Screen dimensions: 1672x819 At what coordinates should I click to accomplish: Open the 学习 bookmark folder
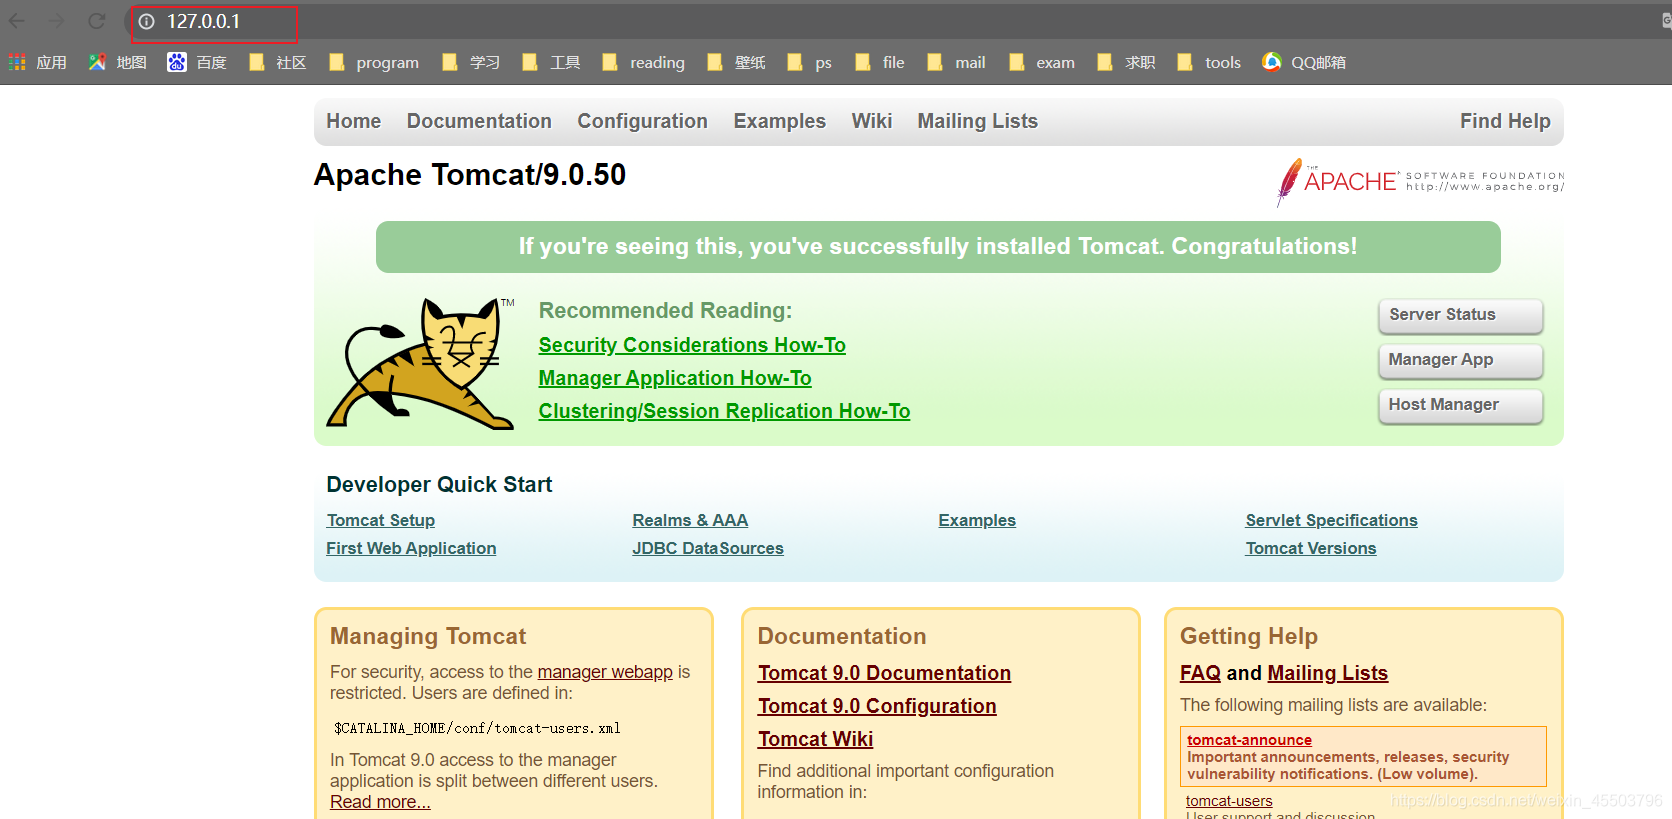click(x=471, y=62)
